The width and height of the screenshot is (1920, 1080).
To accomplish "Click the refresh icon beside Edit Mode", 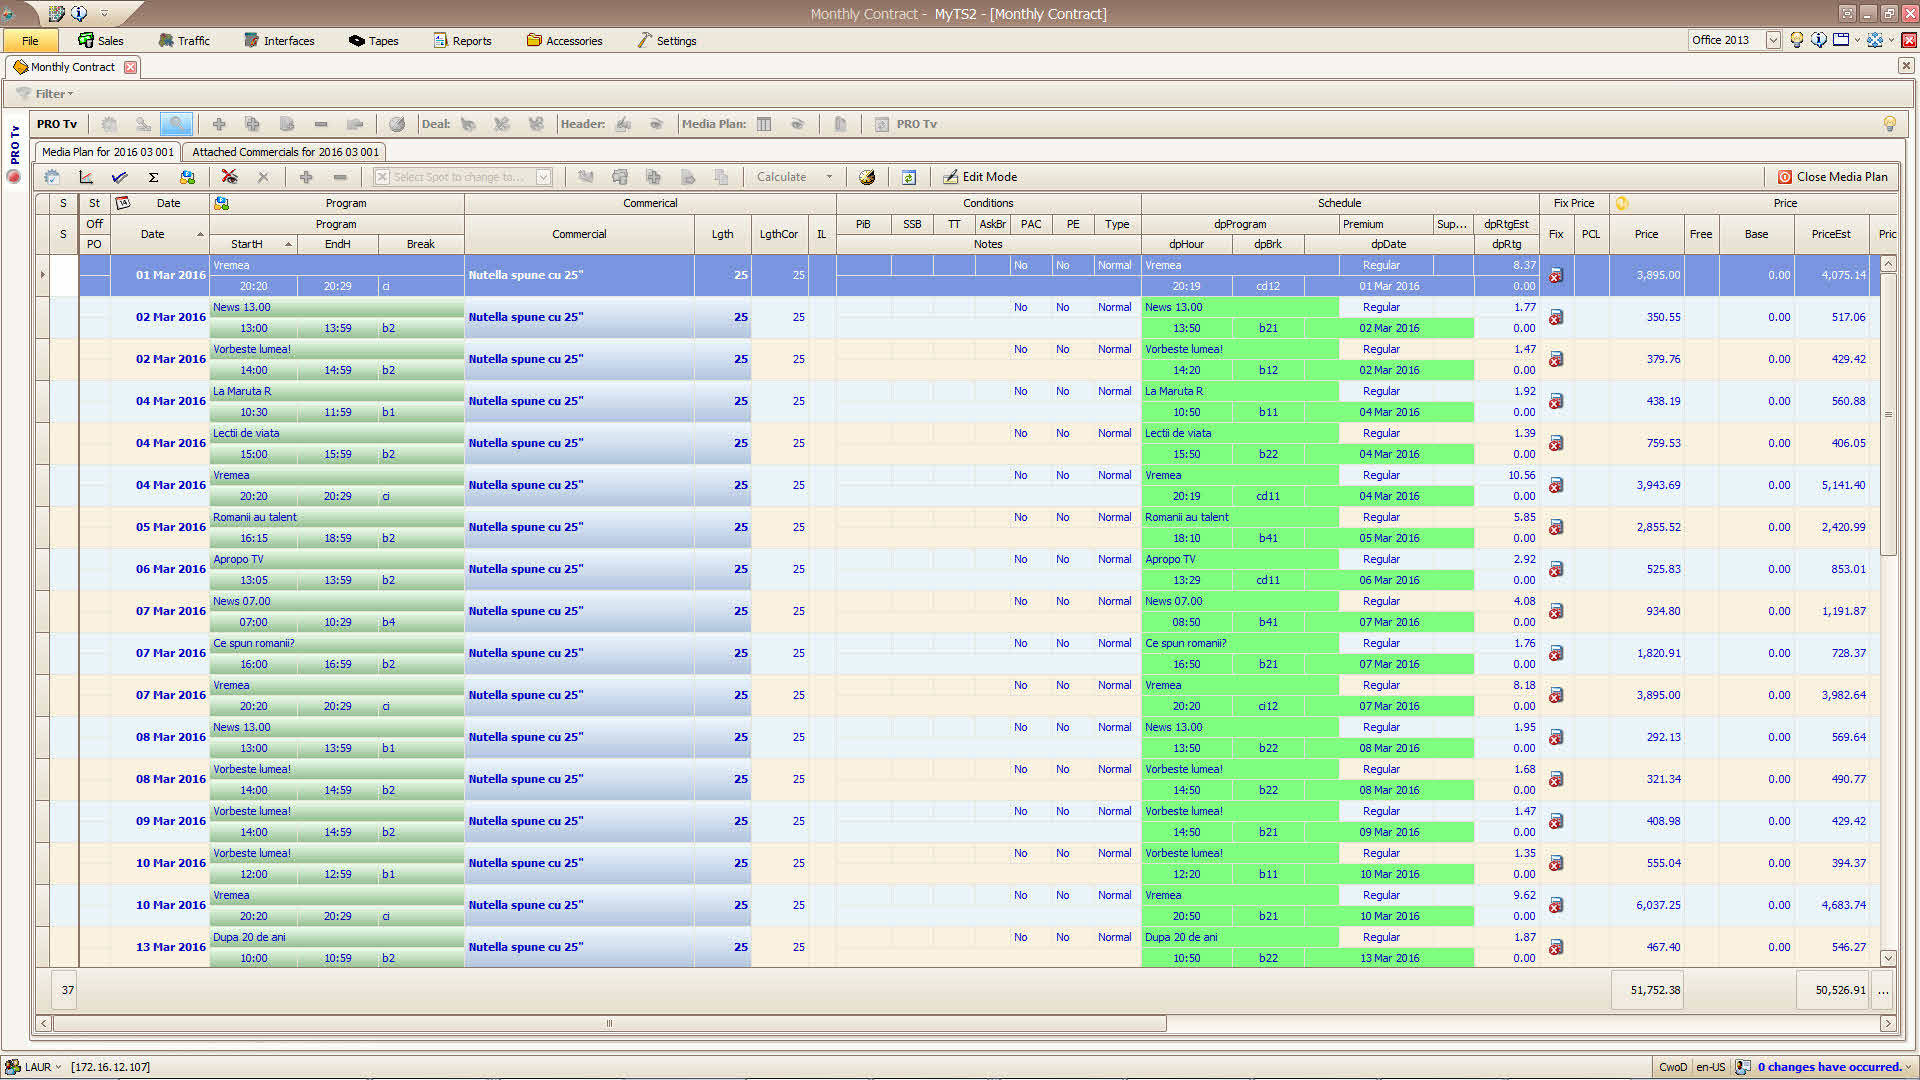I will [908, 177].
